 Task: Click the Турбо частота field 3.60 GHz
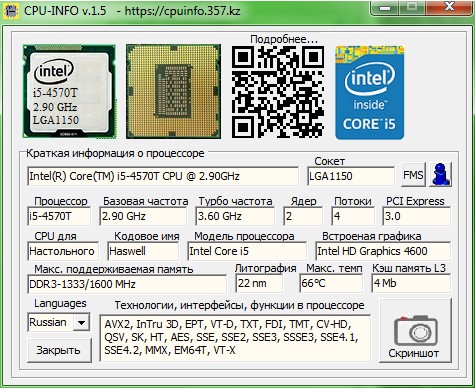tap(235, 216)
